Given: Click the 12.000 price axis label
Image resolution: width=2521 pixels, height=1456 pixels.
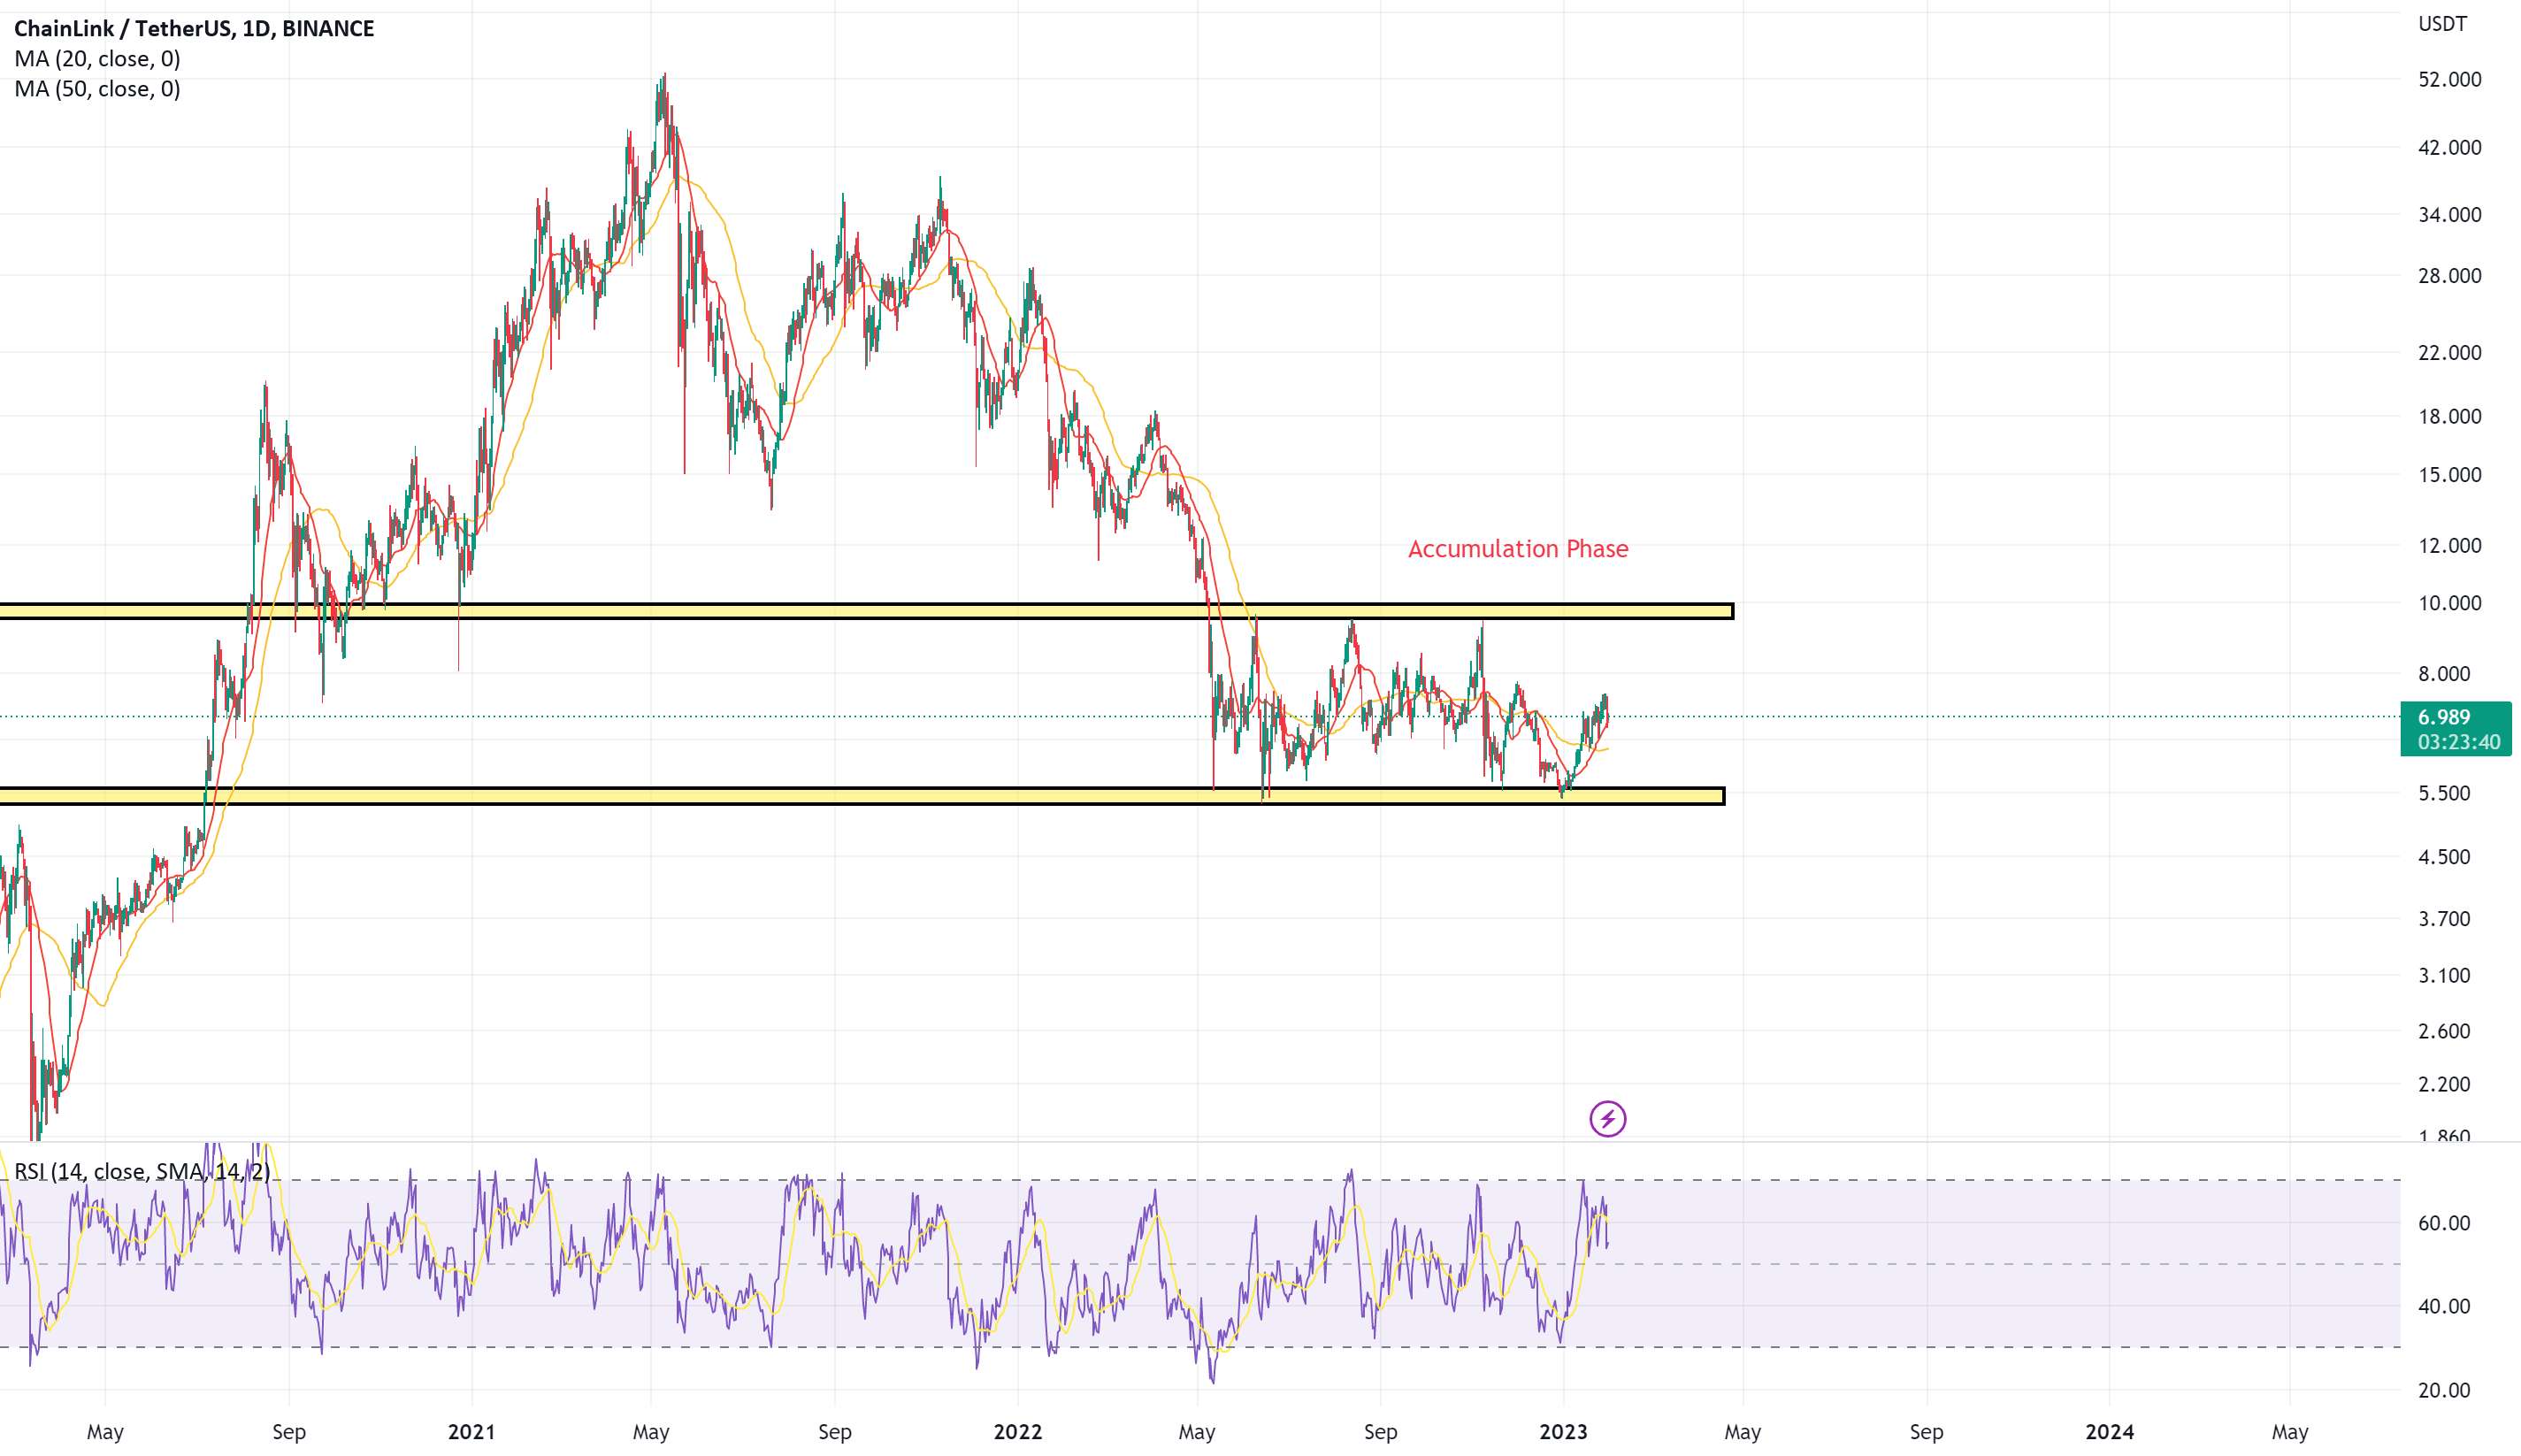Looking at the screenshot, I should pos(2449,546).
